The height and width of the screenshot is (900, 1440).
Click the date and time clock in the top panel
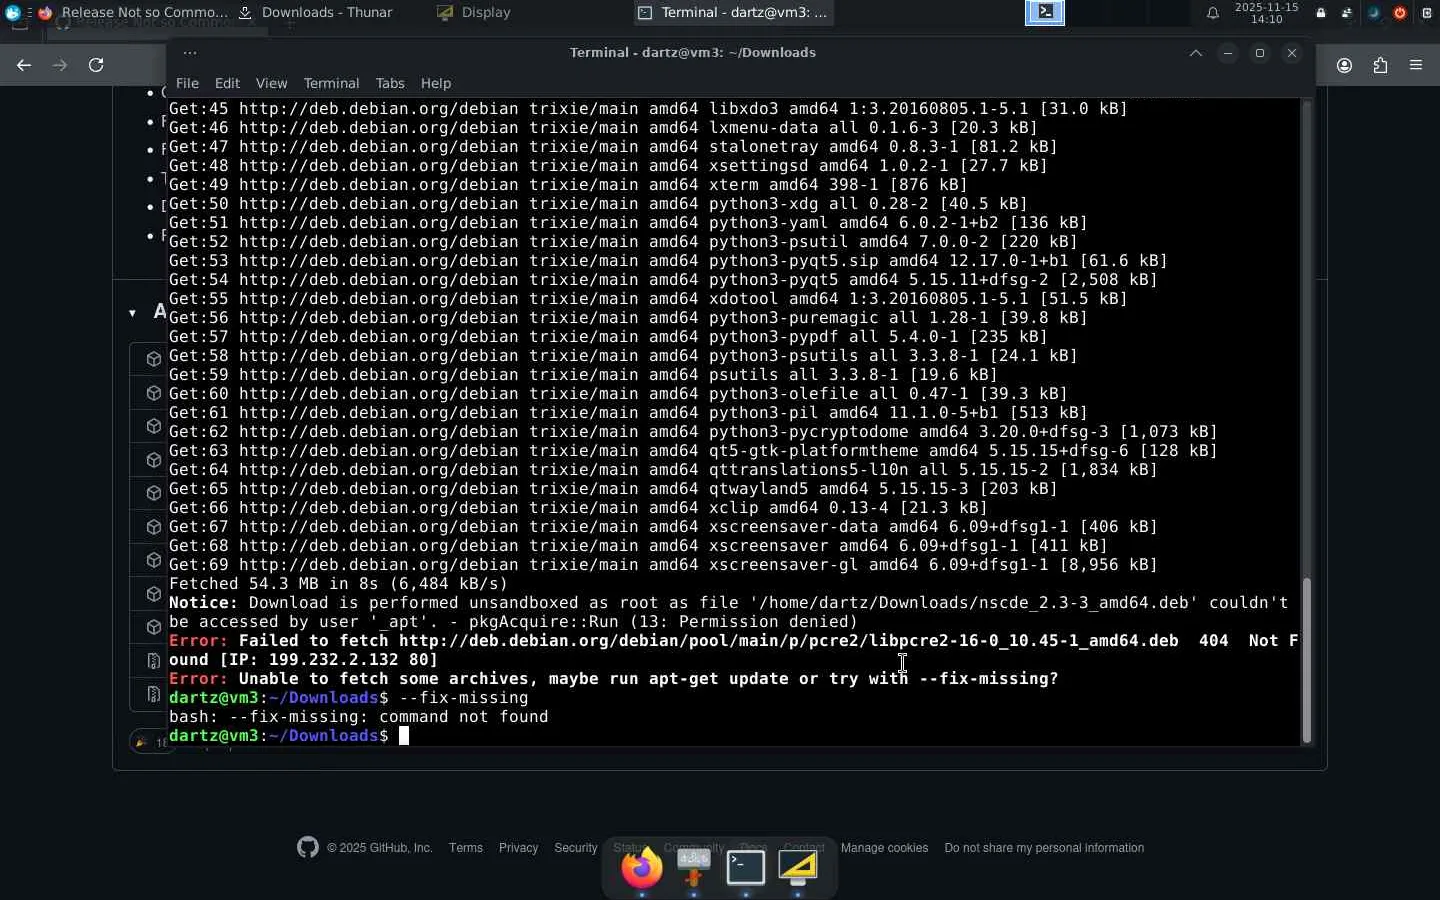pyautogui.click(x=1266, y=13)
